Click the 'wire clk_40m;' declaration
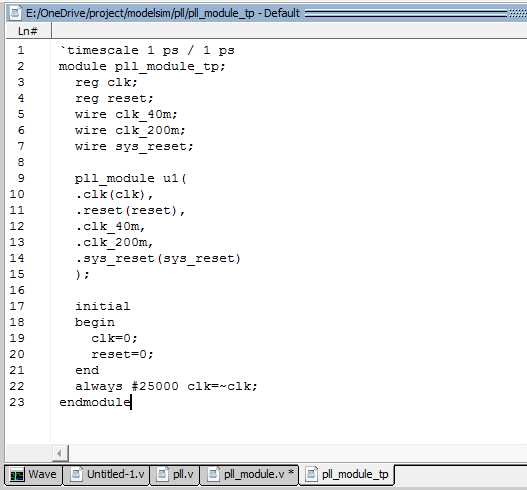 (x=126, y=114)
